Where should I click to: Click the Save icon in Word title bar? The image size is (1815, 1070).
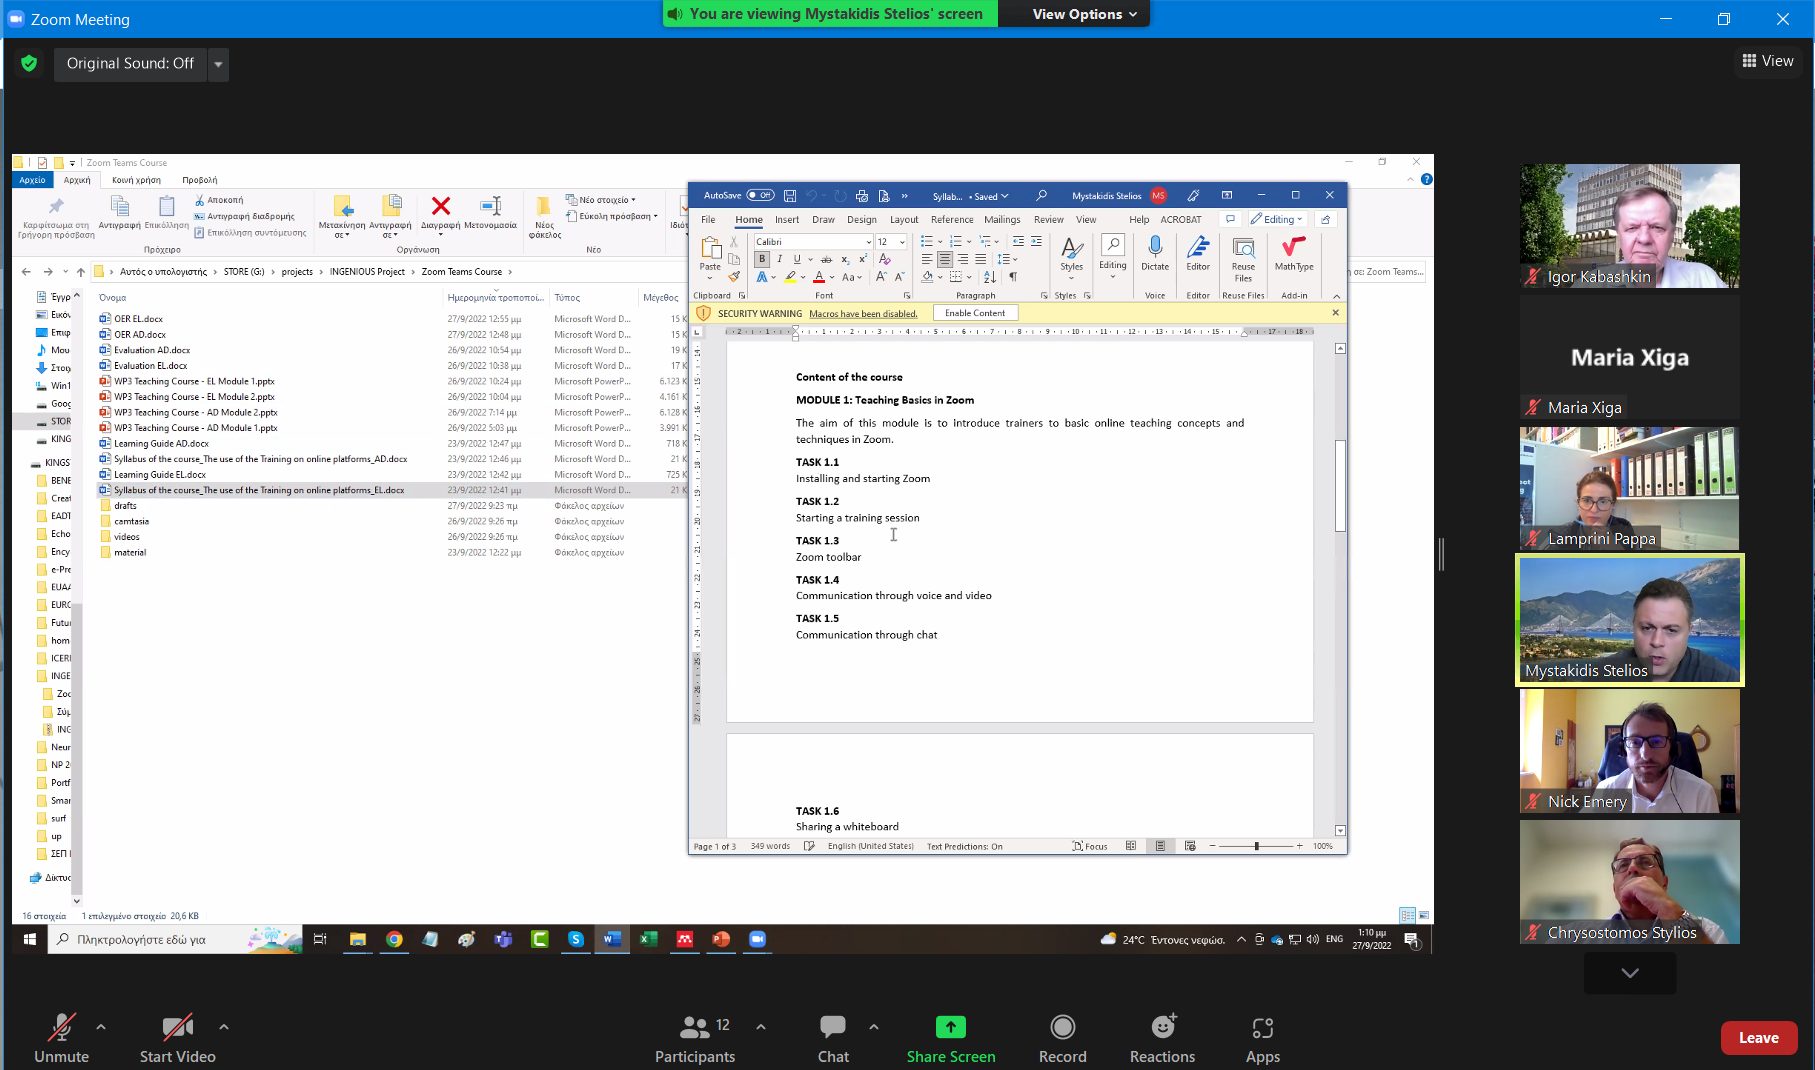[790, 196]
